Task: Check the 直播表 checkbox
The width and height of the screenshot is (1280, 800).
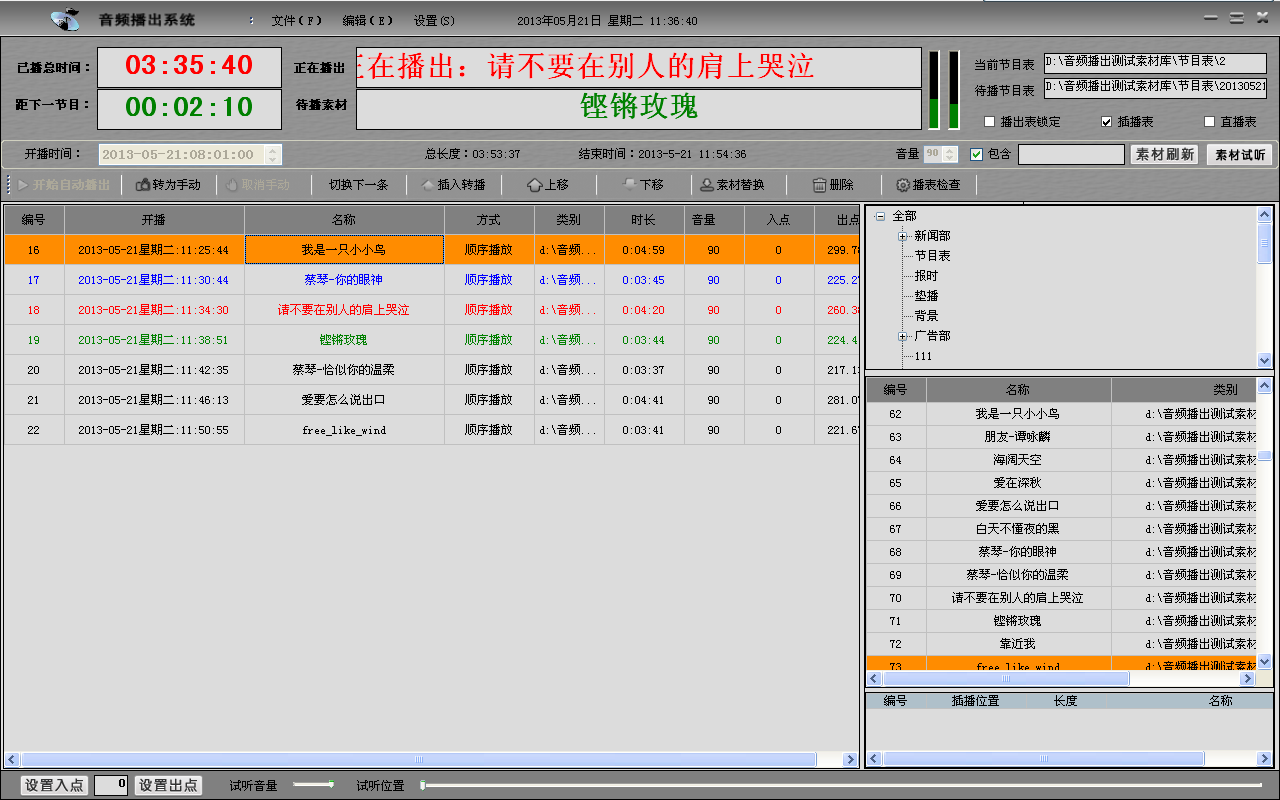Action: pyautogui.click(x=1208, y=122)
